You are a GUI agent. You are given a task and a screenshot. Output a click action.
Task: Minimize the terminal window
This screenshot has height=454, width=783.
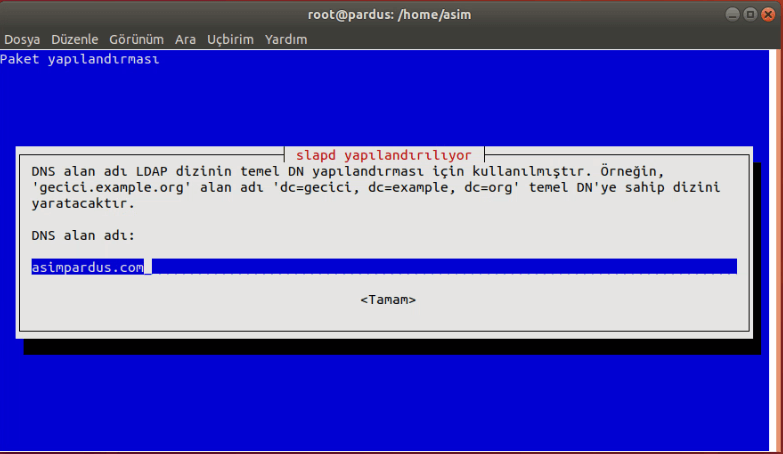click(733, 14)
